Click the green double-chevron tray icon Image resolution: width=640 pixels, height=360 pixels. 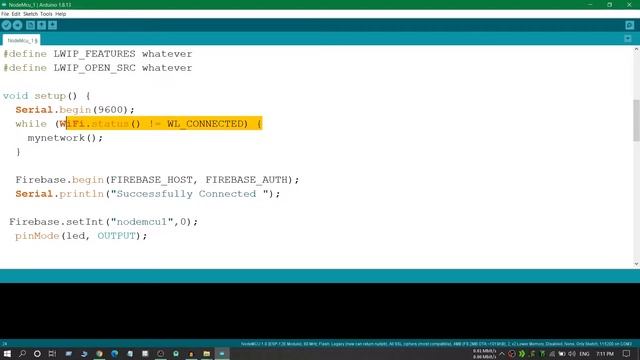[522, 354]
